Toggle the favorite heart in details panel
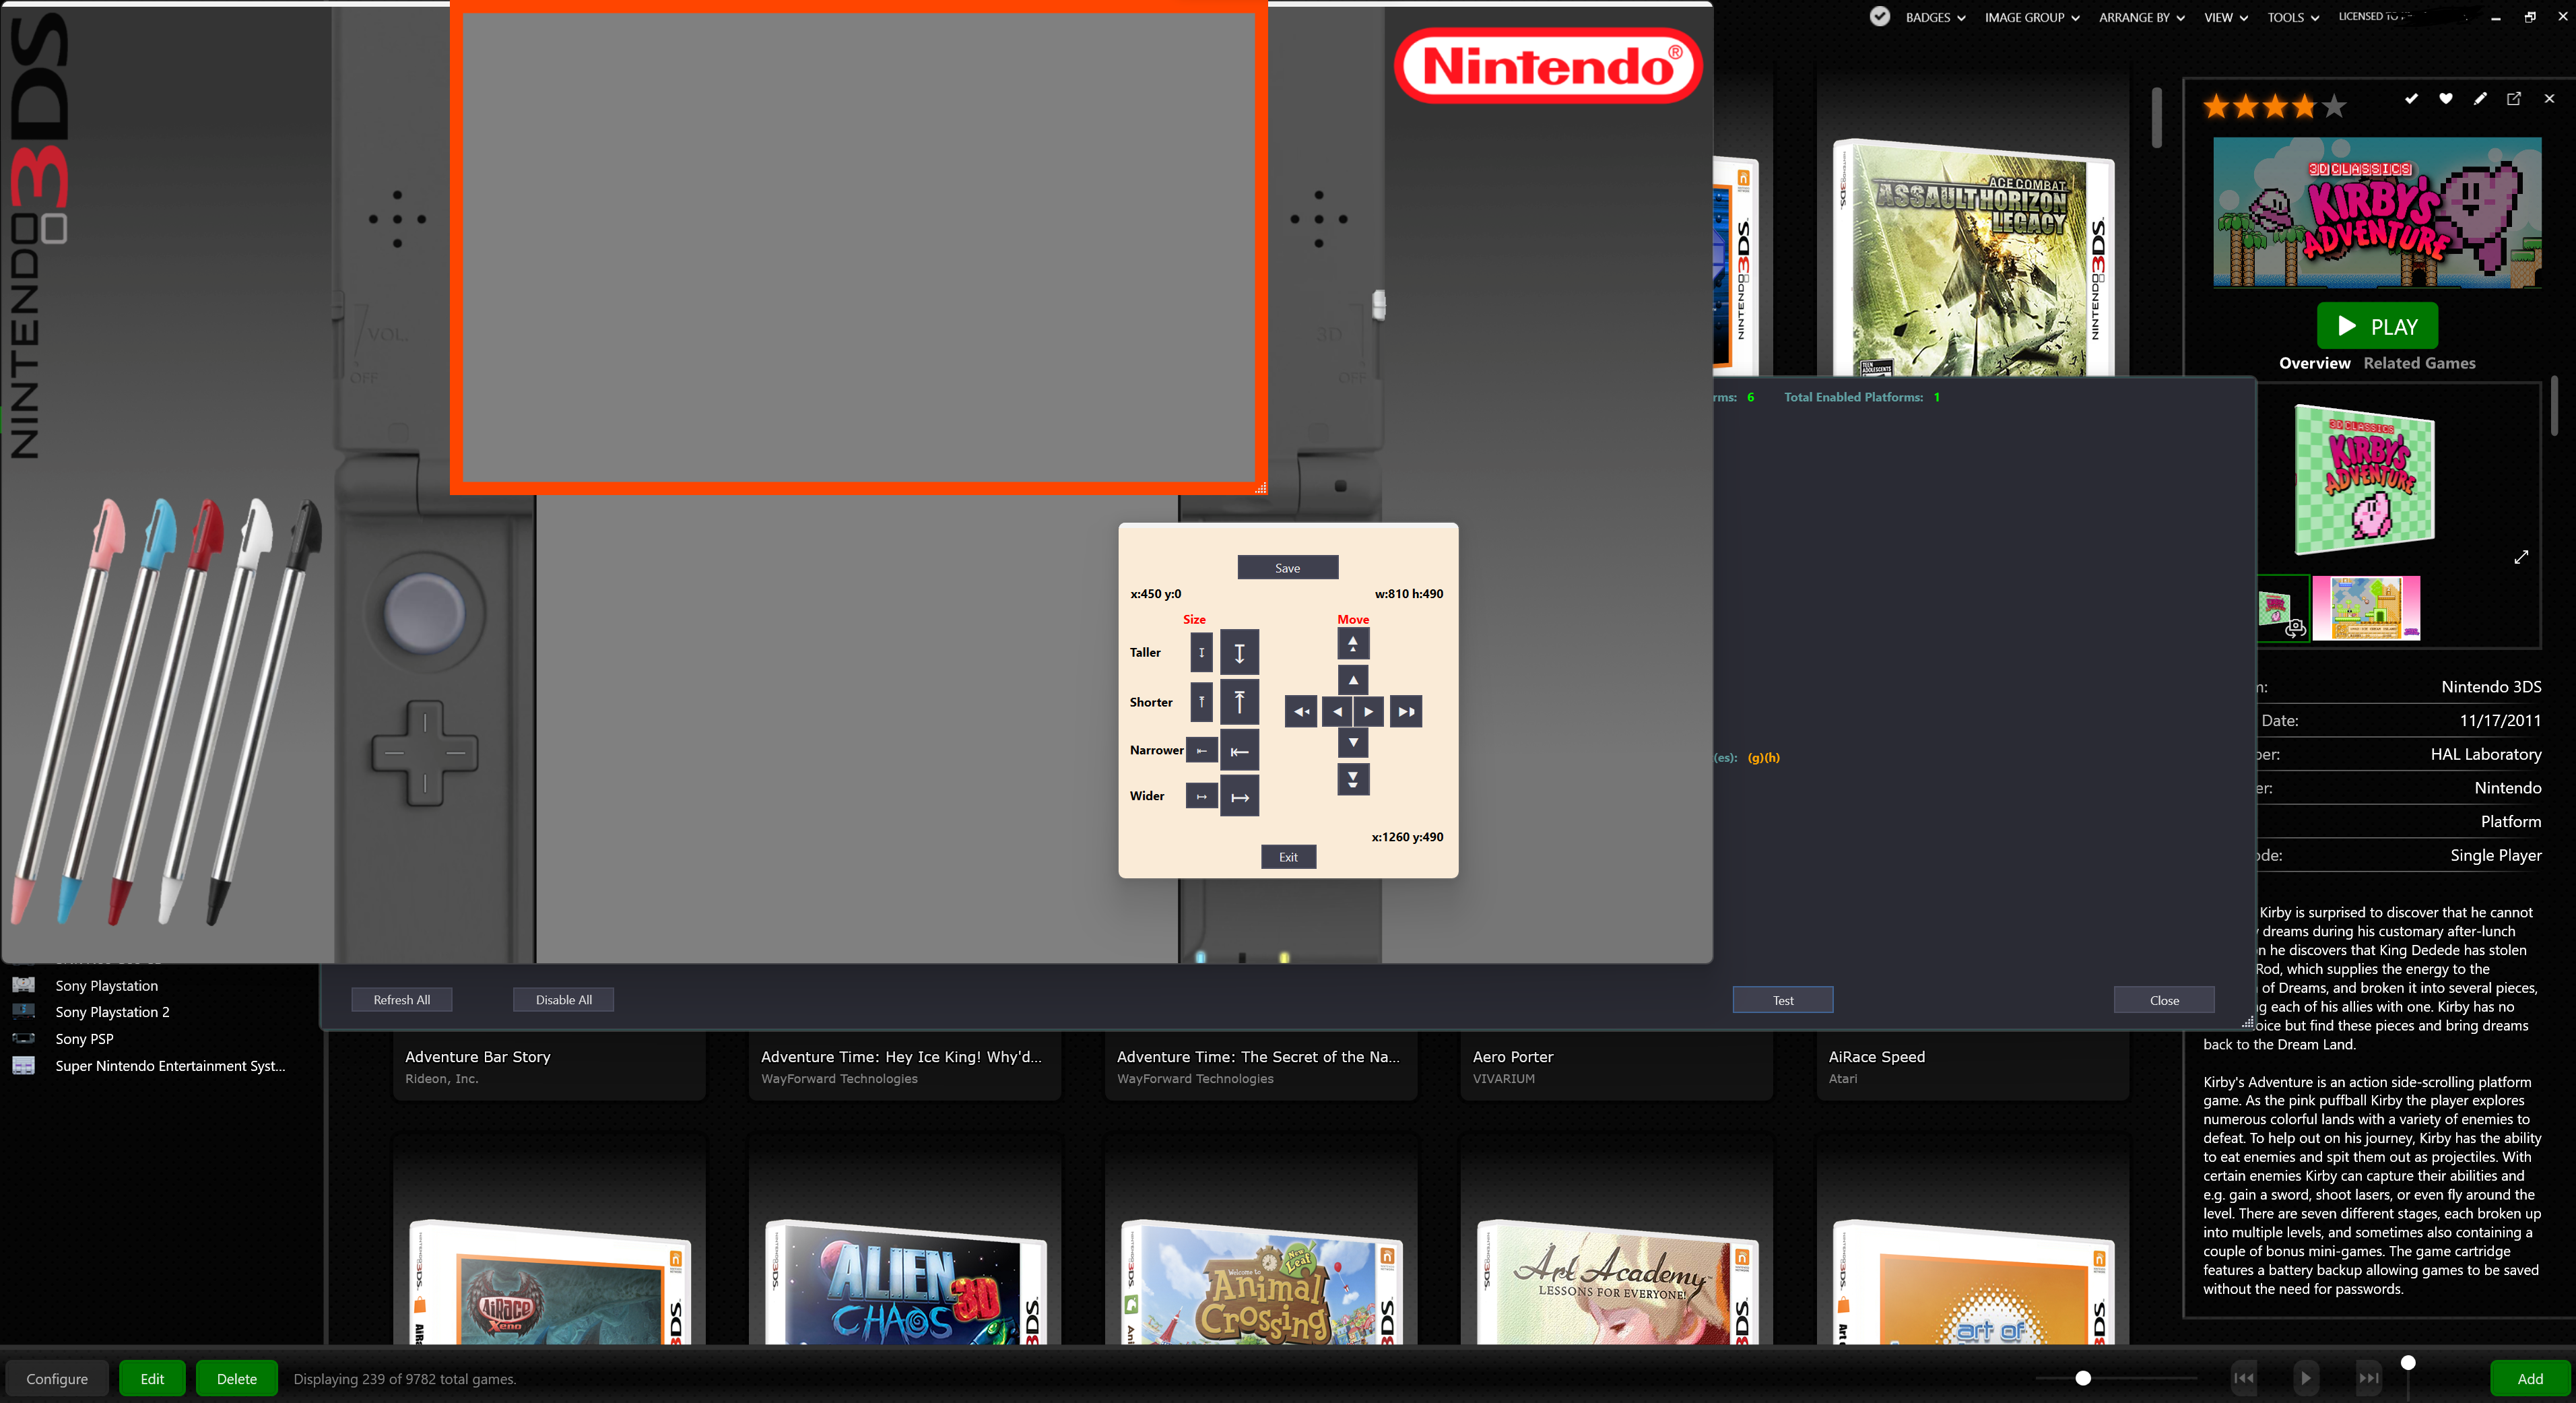The image size is (2576, 1403). [2445, 98]
